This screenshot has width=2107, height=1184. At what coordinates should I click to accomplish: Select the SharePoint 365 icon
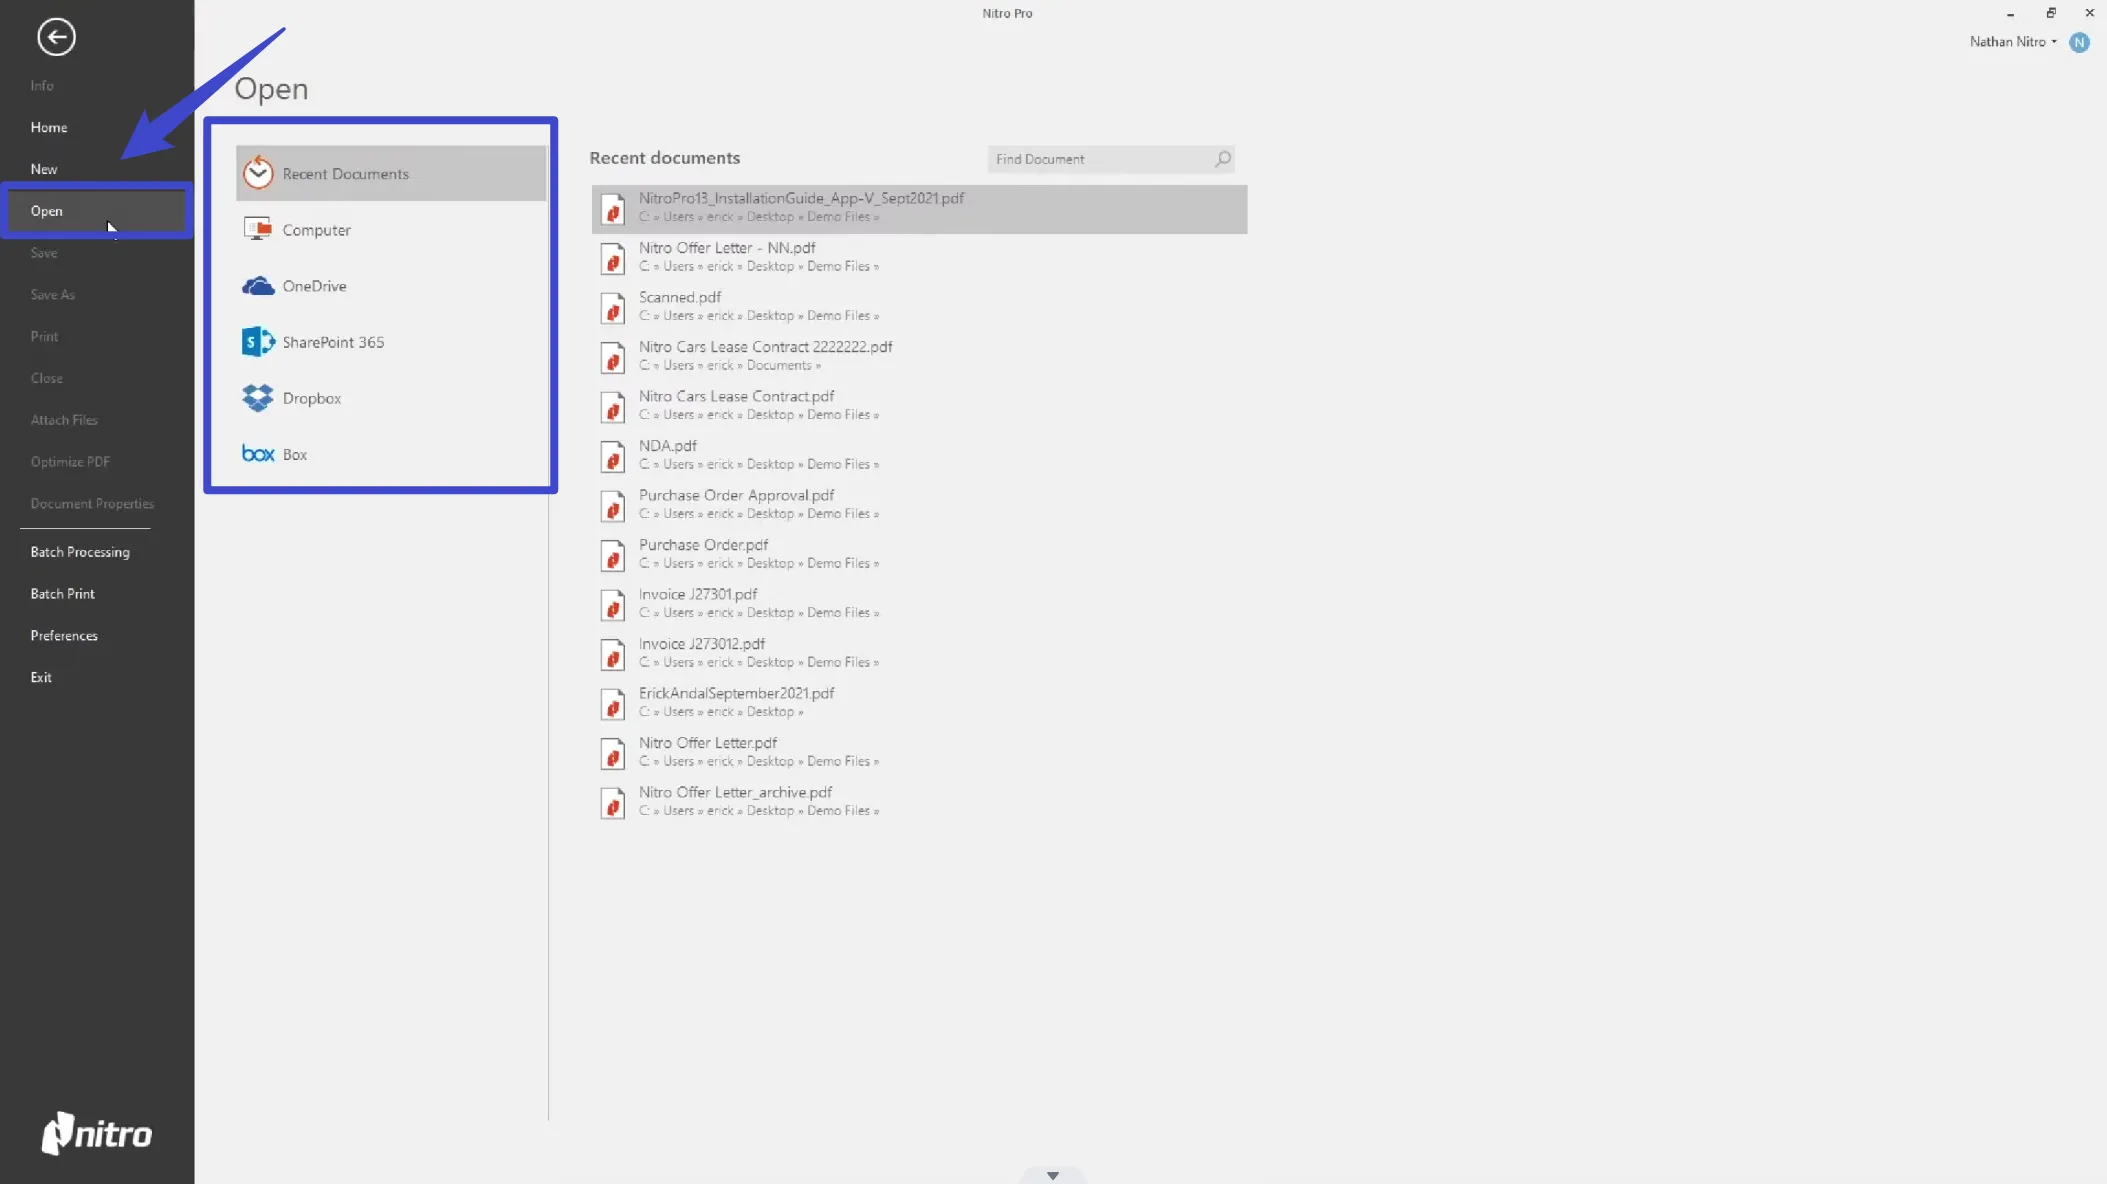click(258, 342)
